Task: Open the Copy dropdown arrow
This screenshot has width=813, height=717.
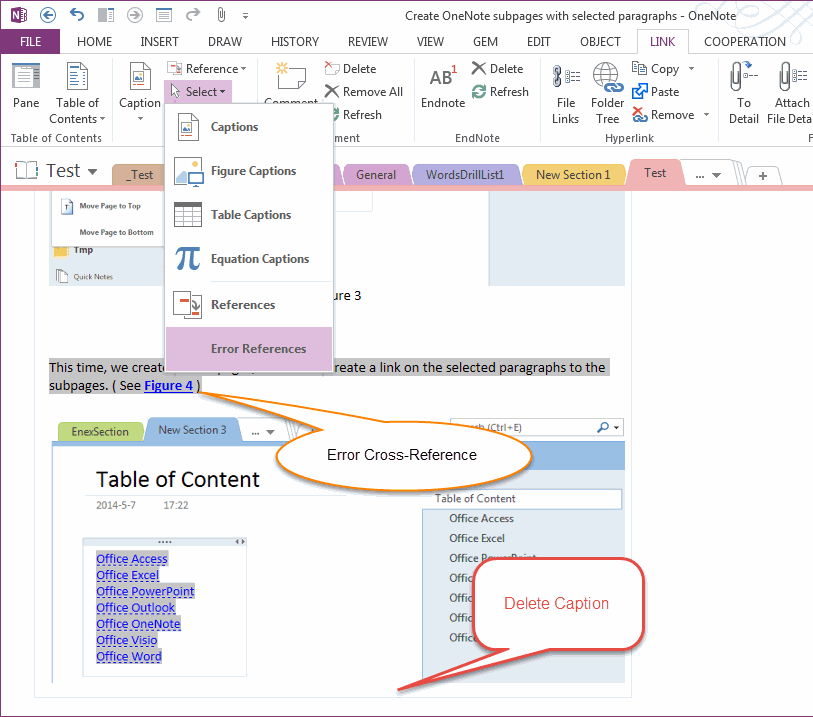Action: click(x=691, y=68)
